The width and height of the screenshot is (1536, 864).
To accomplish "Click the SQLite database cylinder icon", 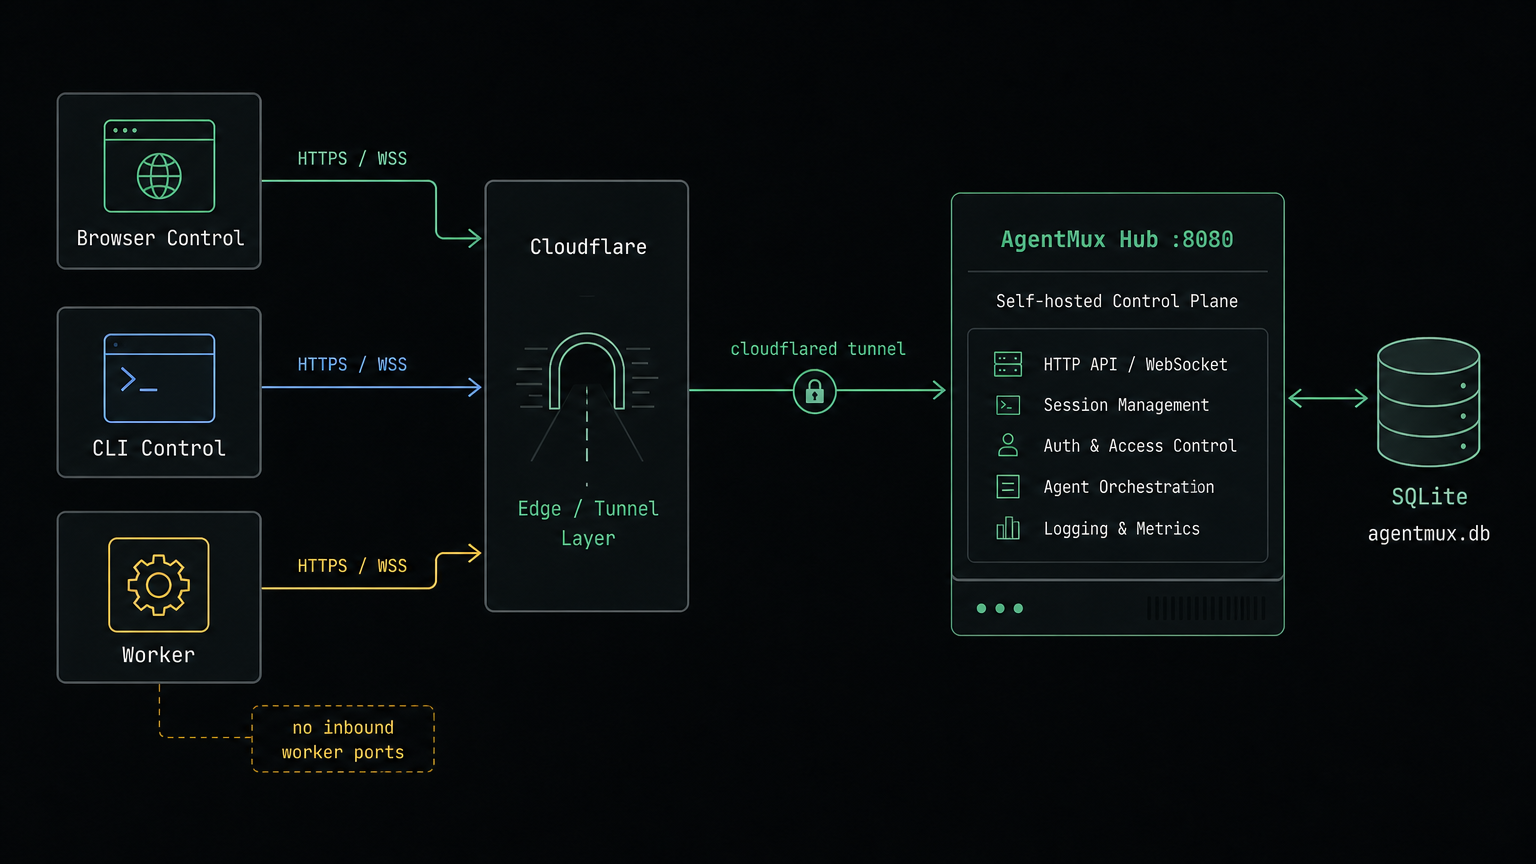I will pos(1428,402).
